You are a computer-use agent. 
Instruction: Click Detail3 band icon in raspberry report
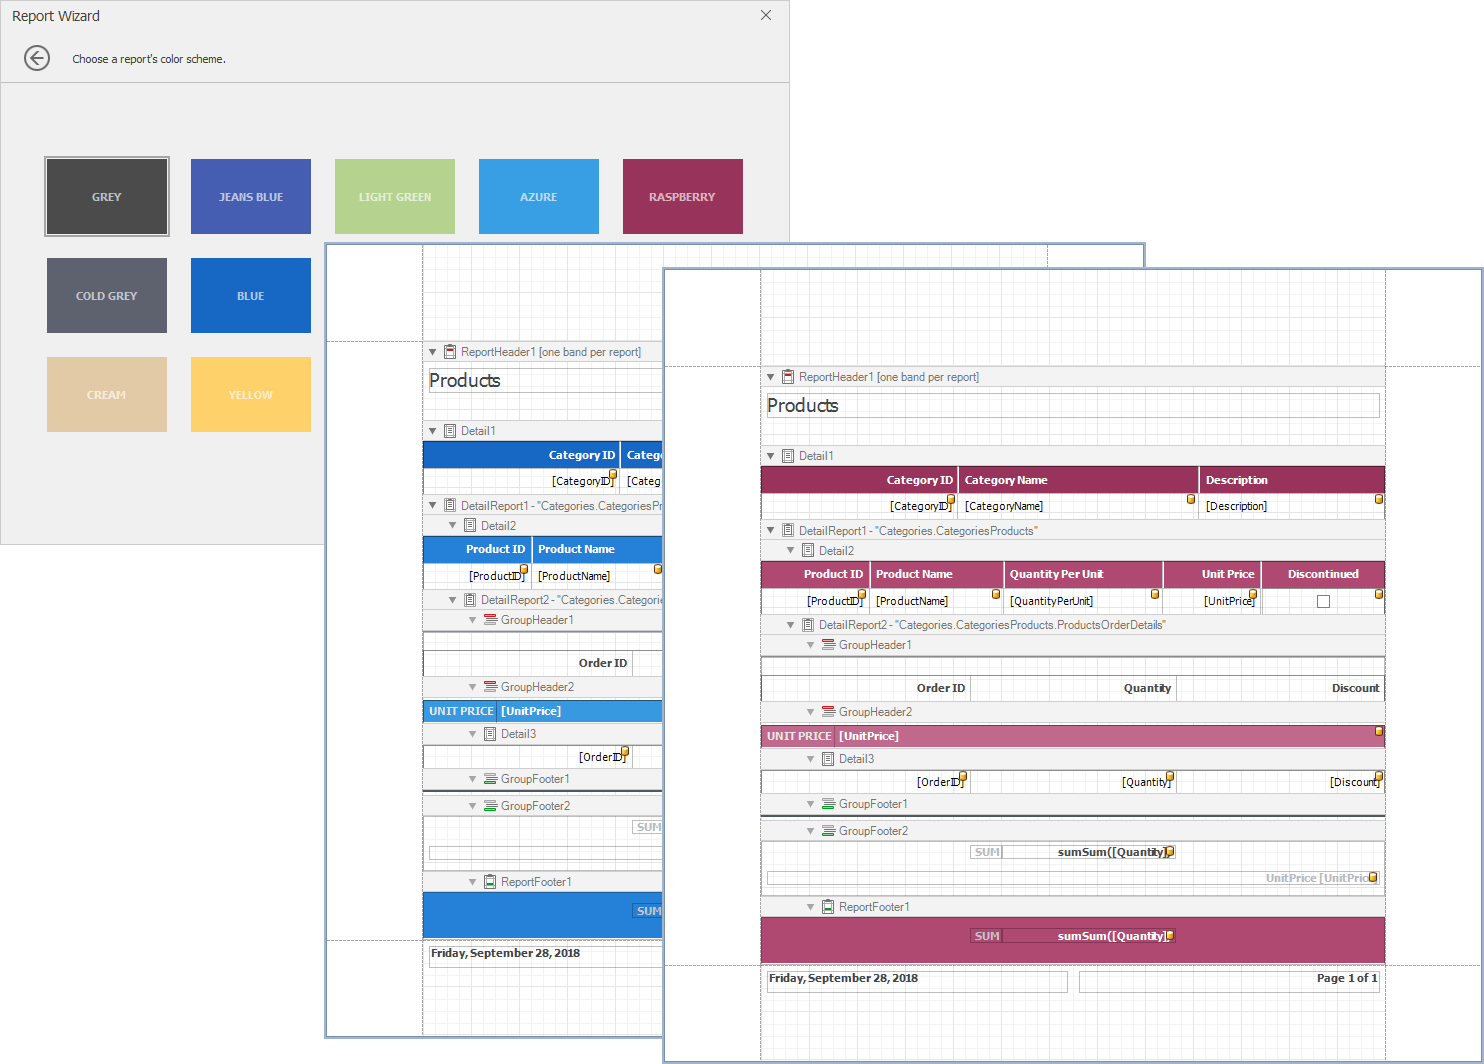[x=828, y=759]
